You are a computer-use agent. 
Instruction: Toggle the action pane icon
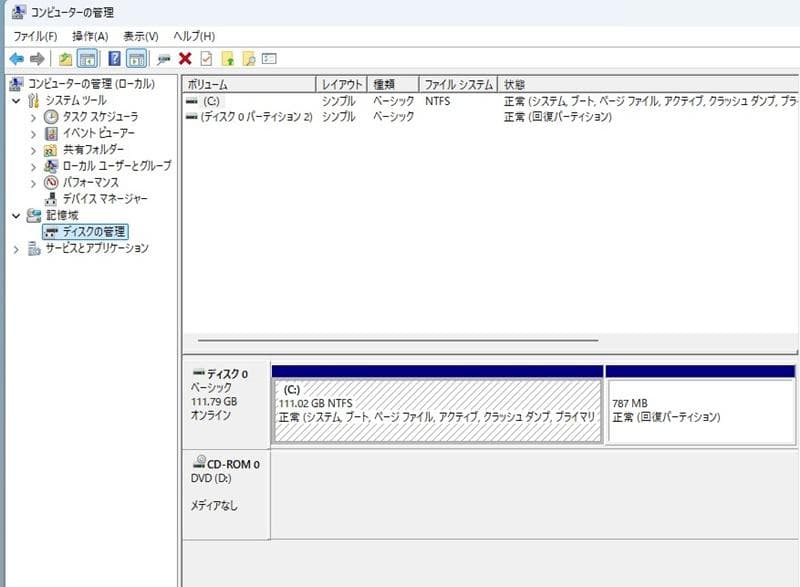136,57
